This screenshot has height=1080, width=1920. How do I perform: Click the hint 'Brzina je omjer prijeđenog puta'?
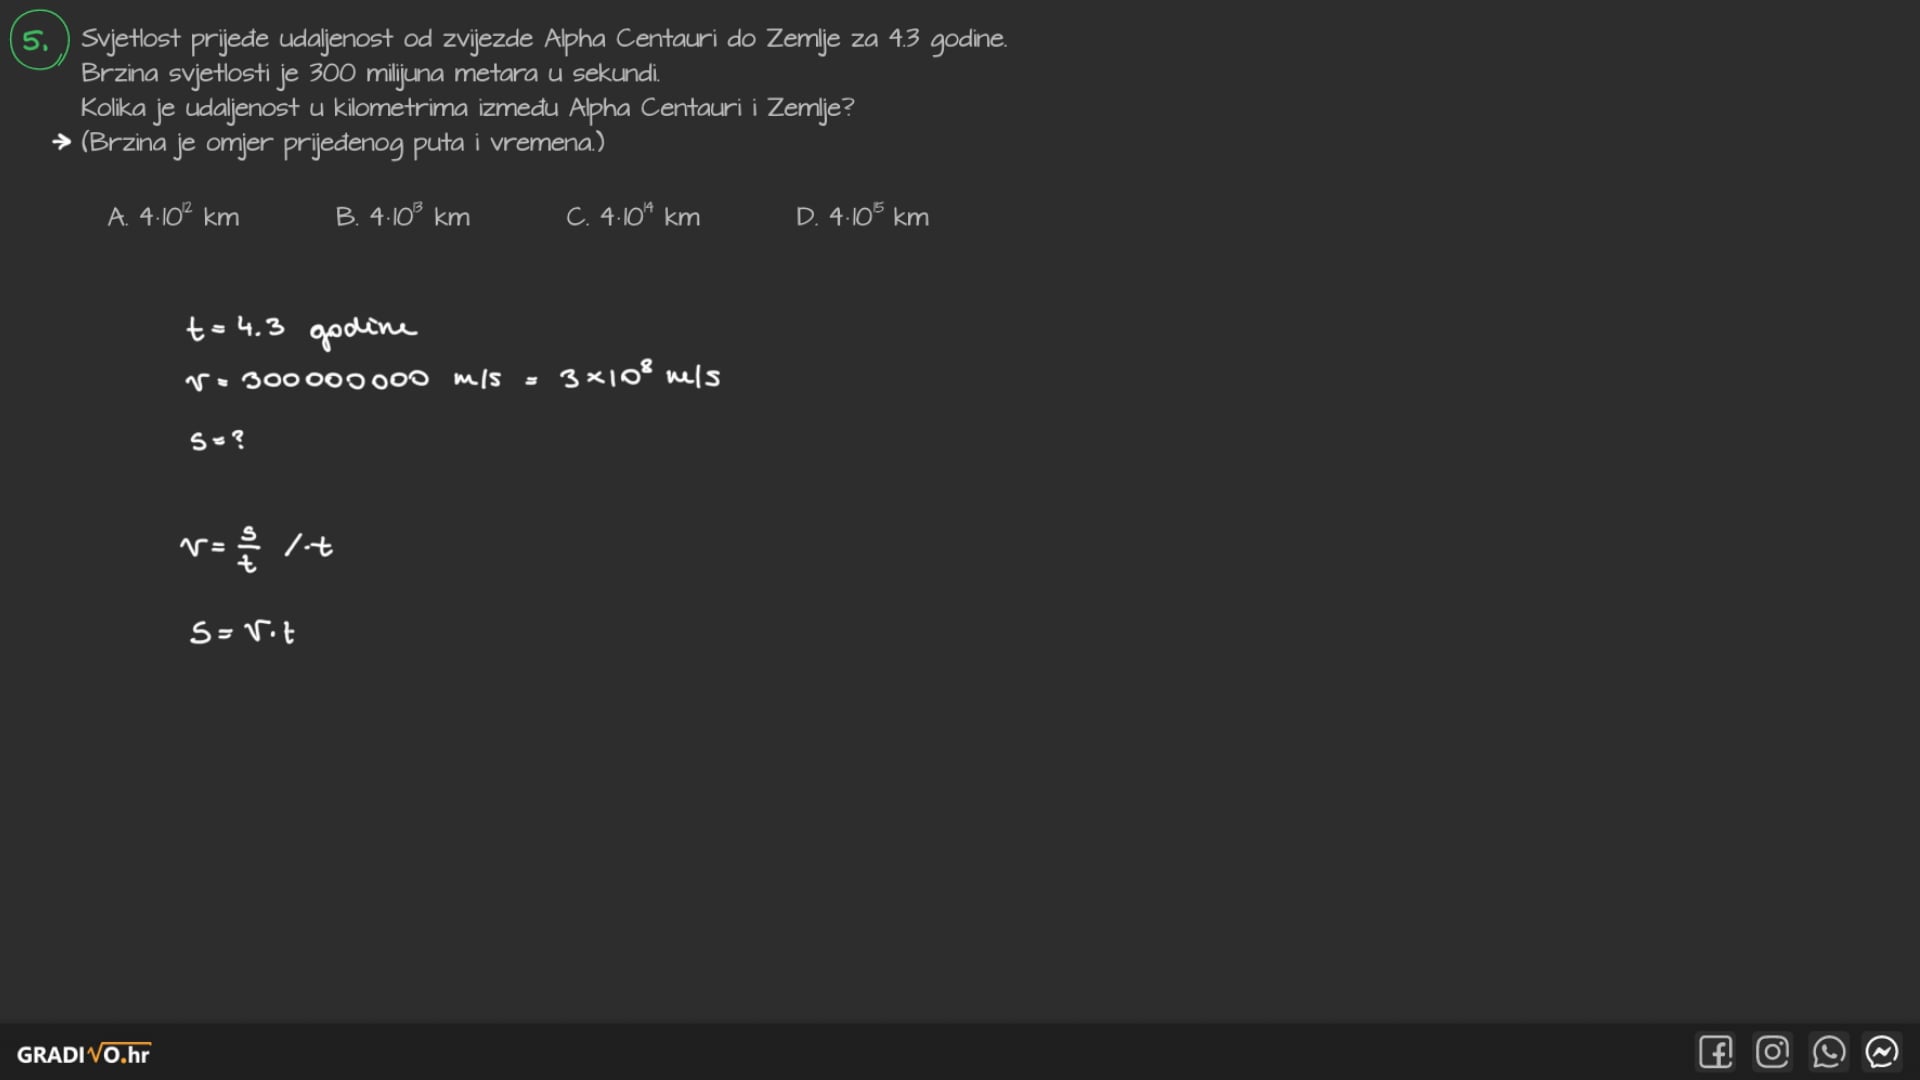[x=343, y=143]
